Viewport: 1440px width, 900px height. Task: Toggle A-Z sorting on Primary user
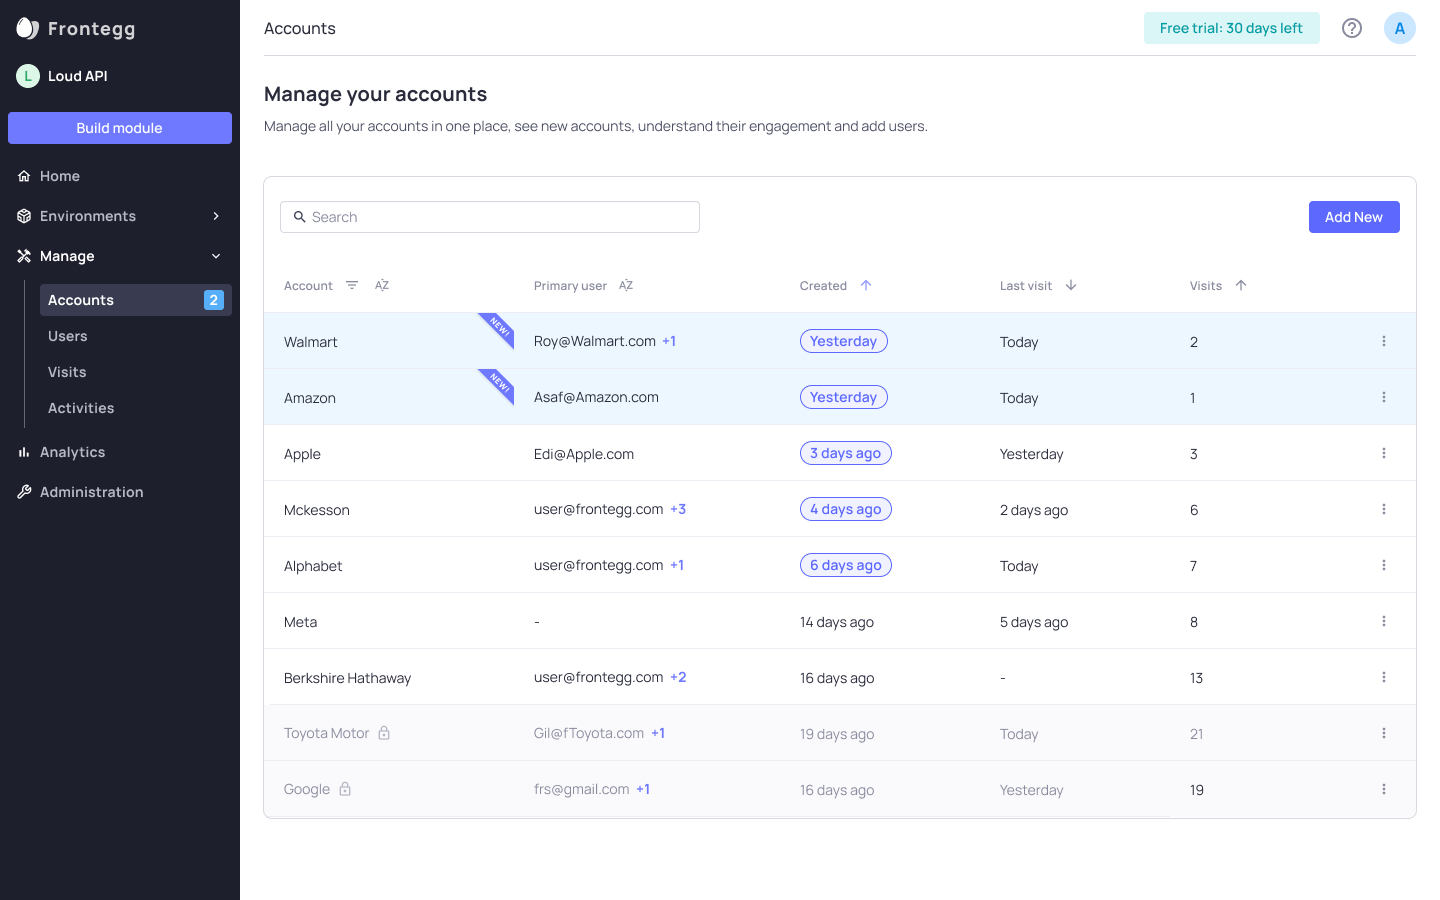[625, 285]
